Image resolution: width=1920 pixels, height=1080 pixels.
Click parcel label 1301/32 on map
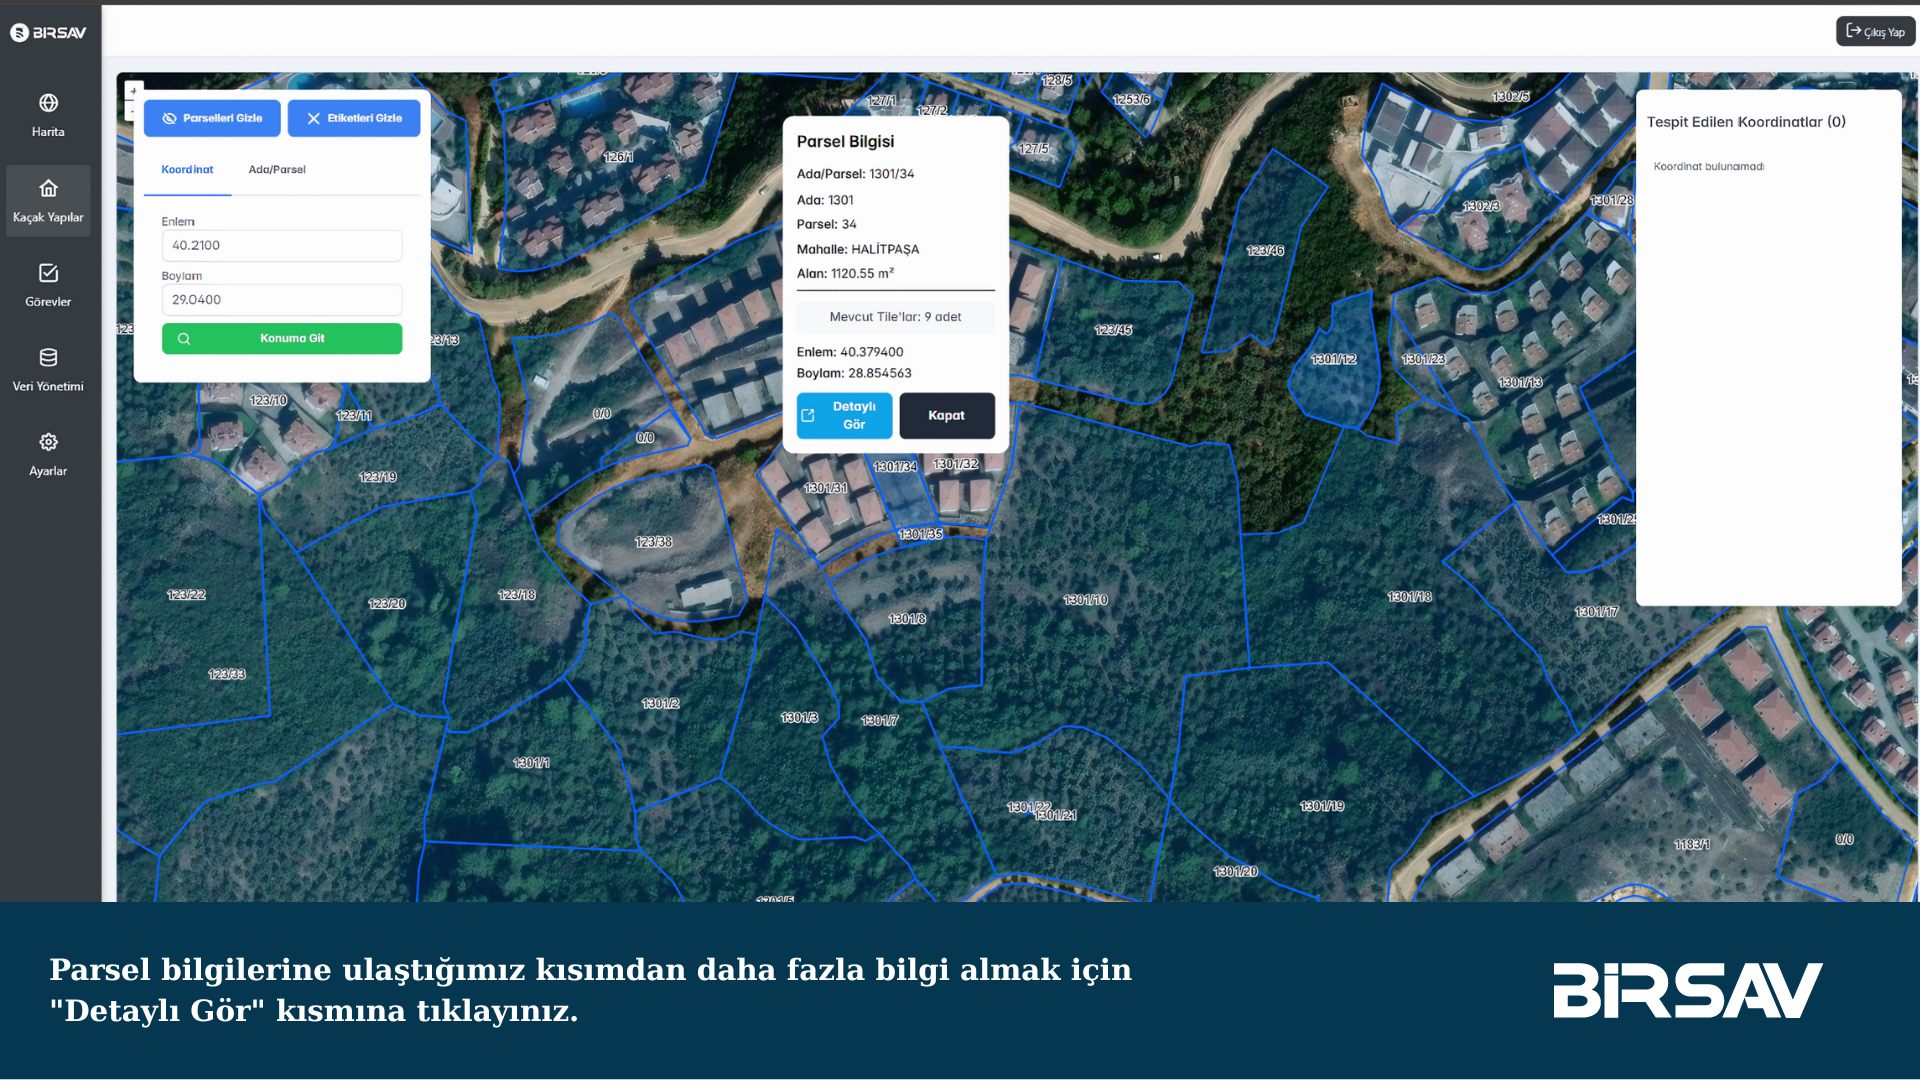click(x=955, y=464)
